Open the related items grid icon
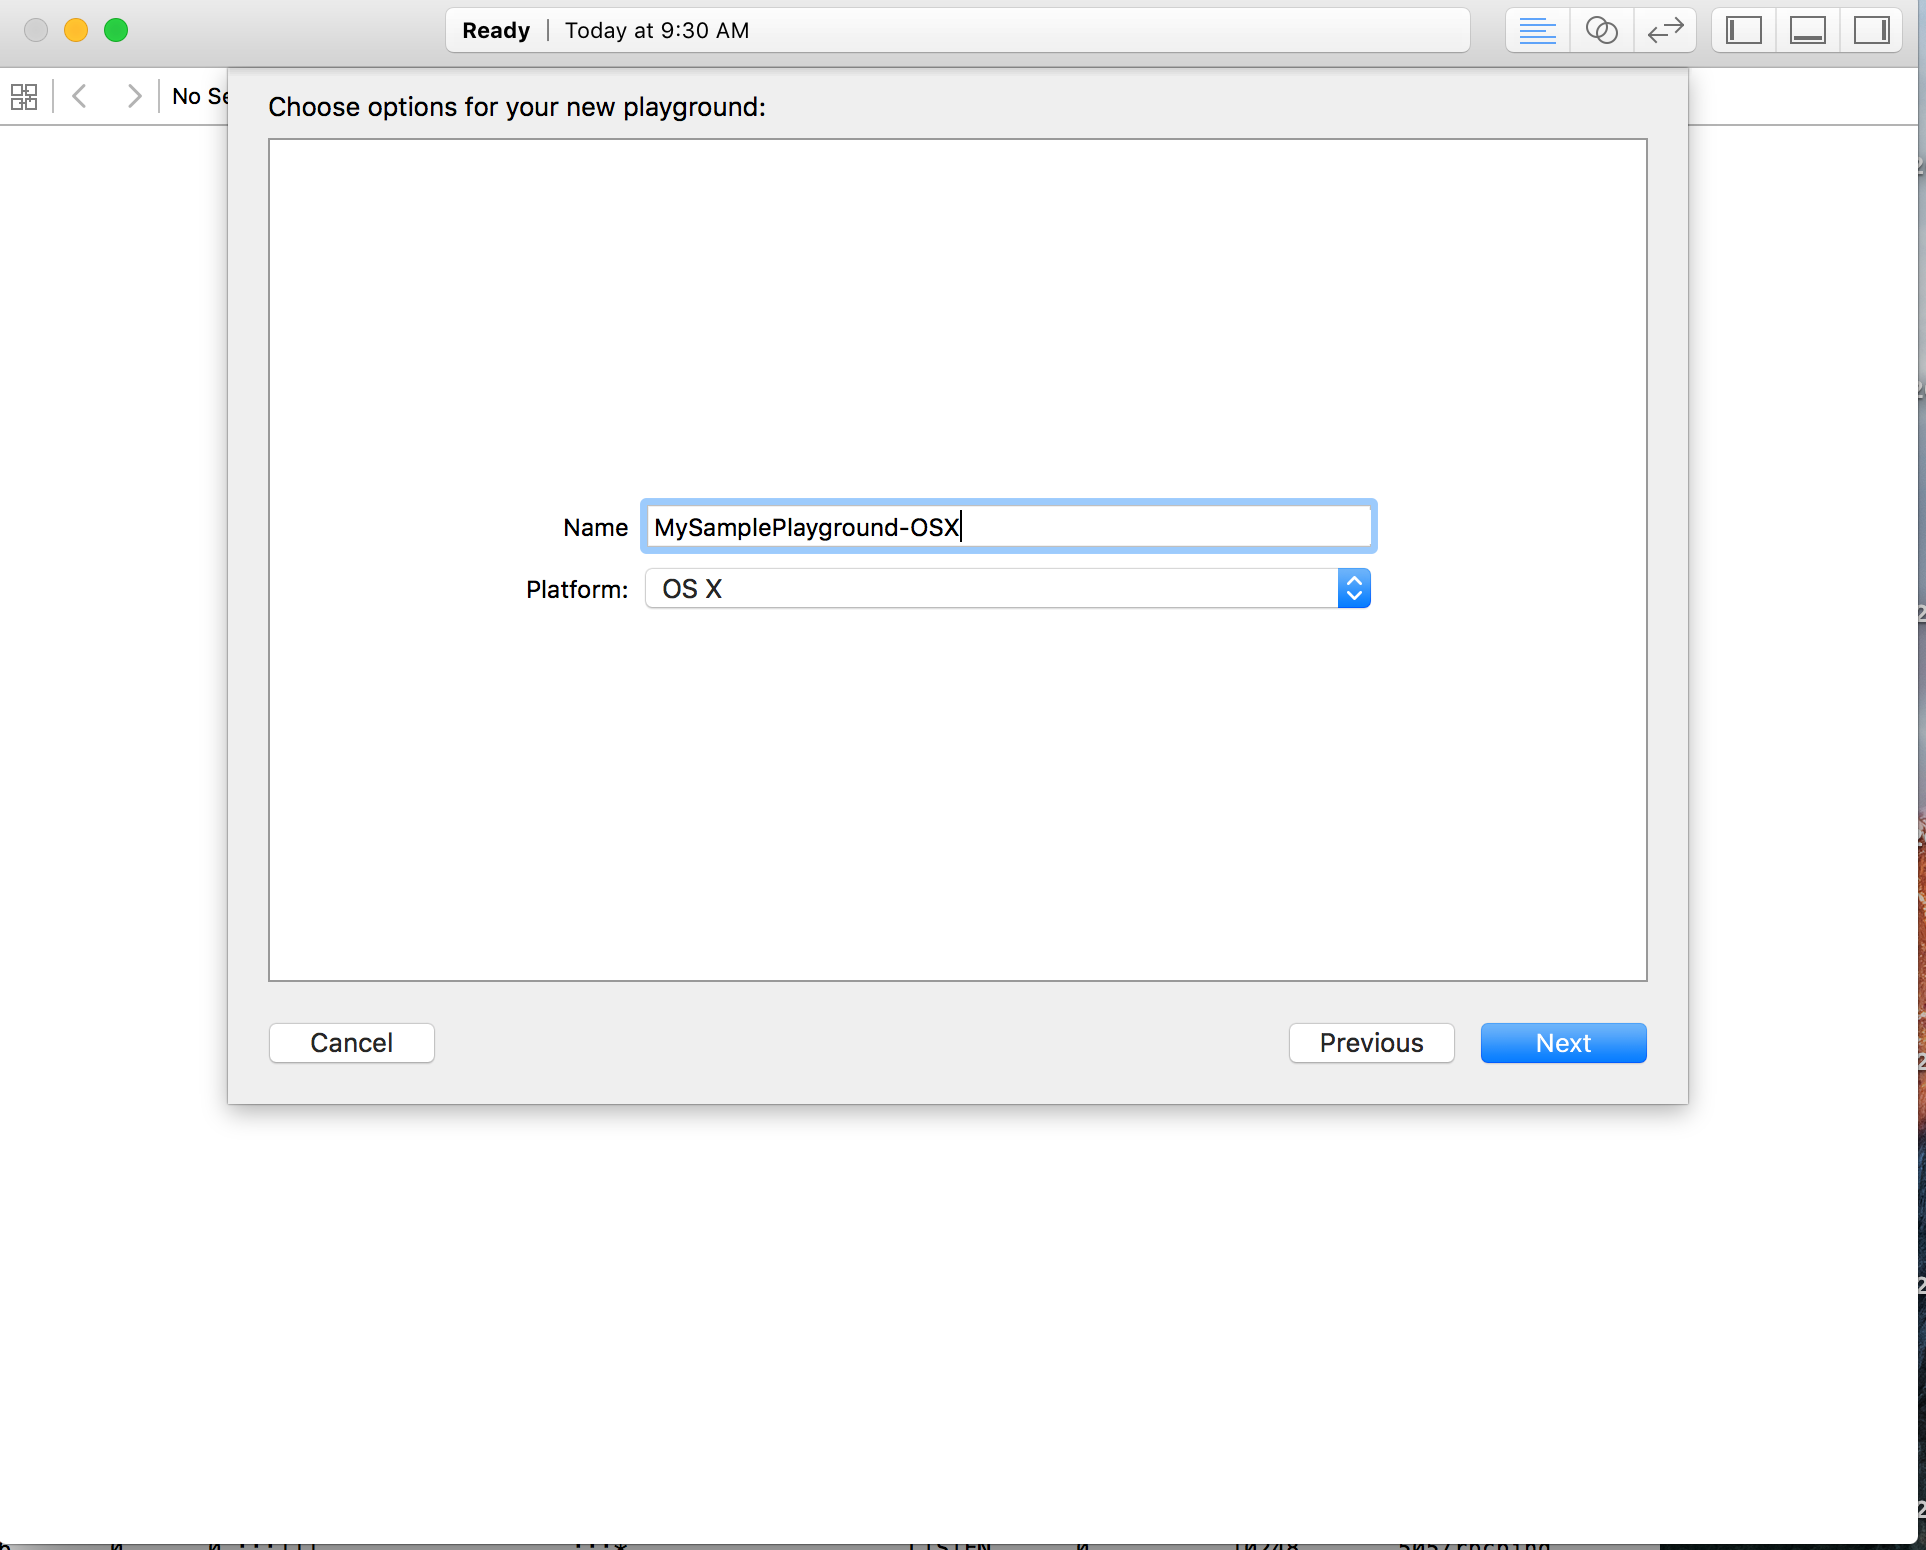1926x1550 pixels. [24, 96]
